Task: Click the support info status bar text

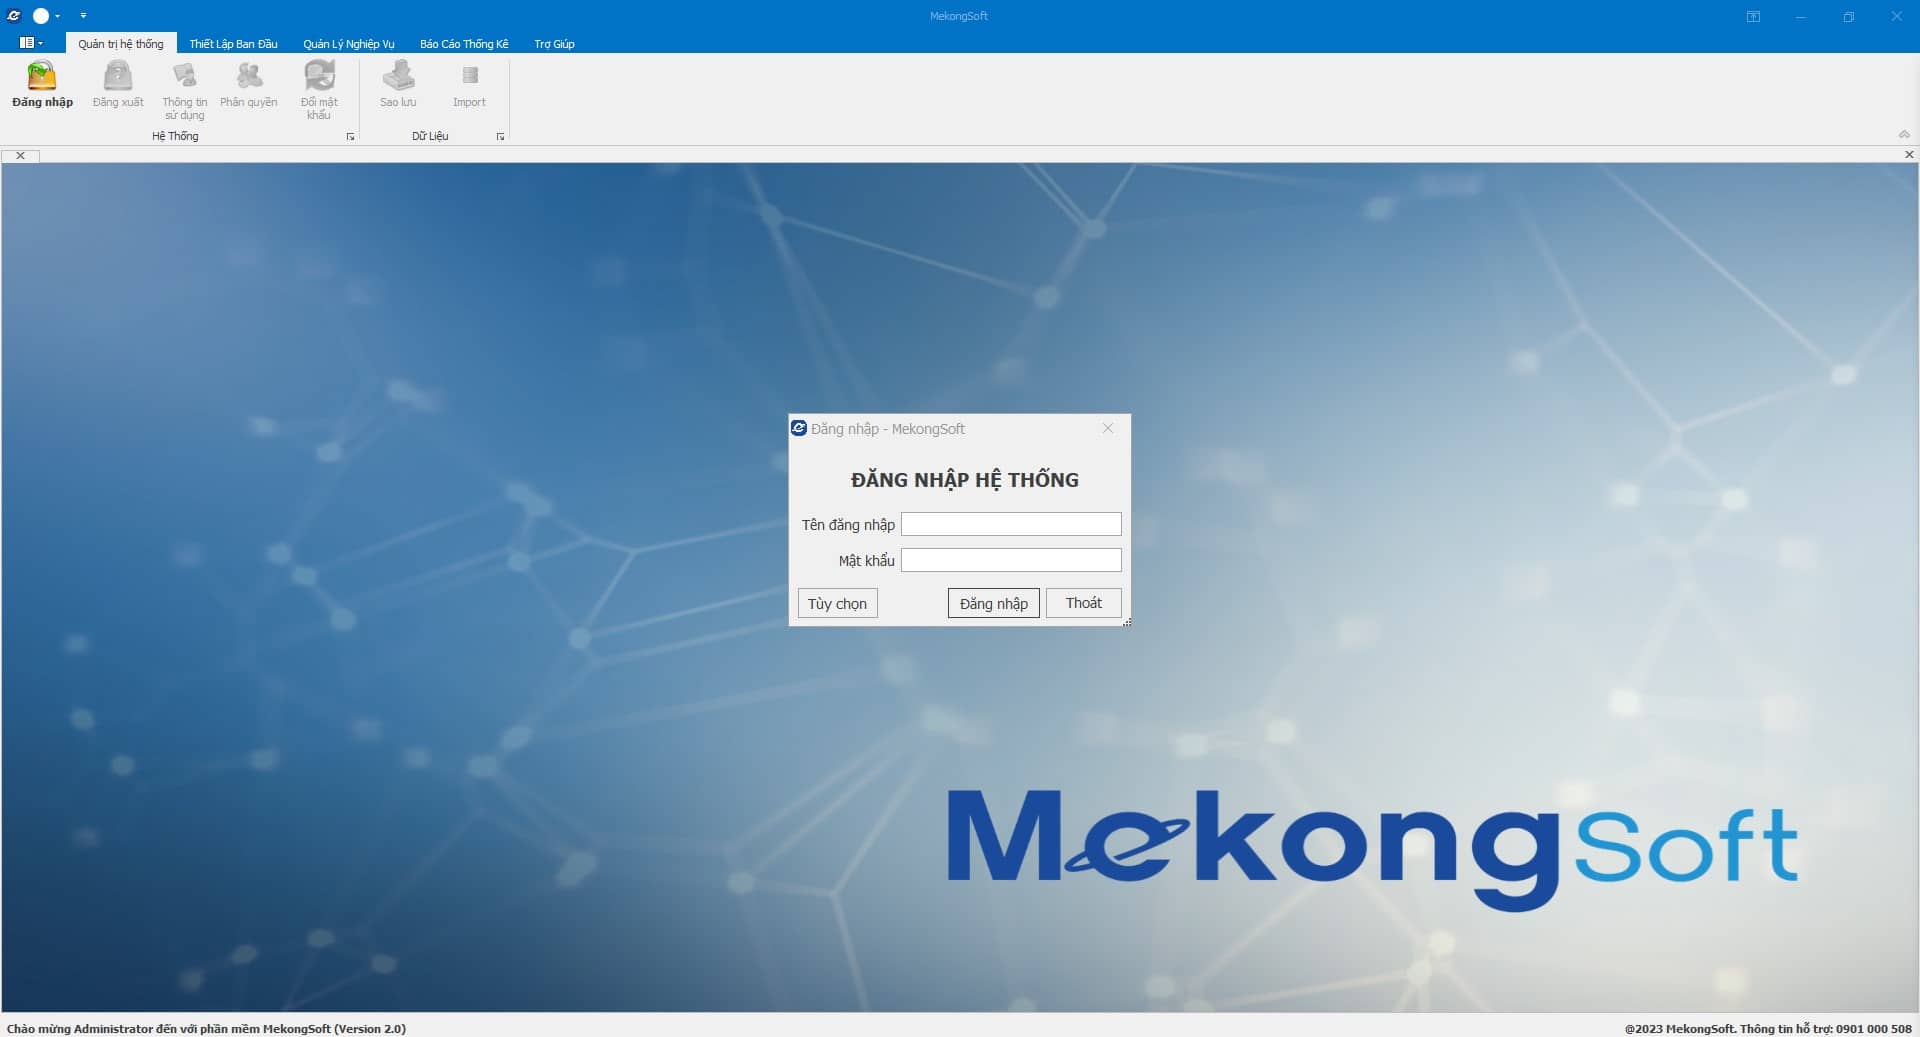Action: (1768, 1028)
